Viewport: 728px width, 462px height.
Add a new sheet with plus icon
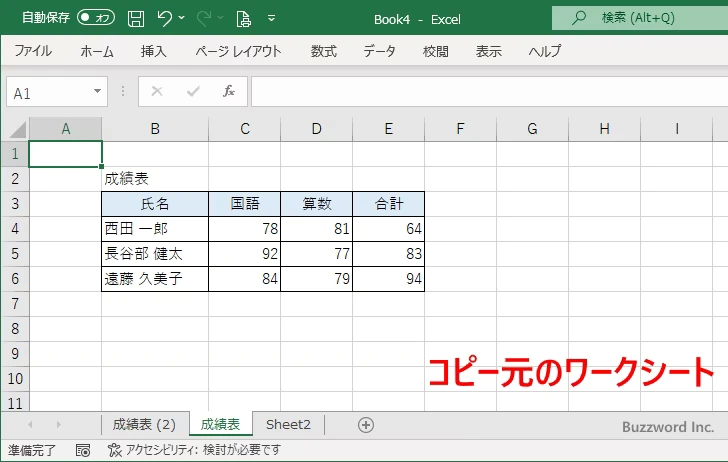(366, 425)
